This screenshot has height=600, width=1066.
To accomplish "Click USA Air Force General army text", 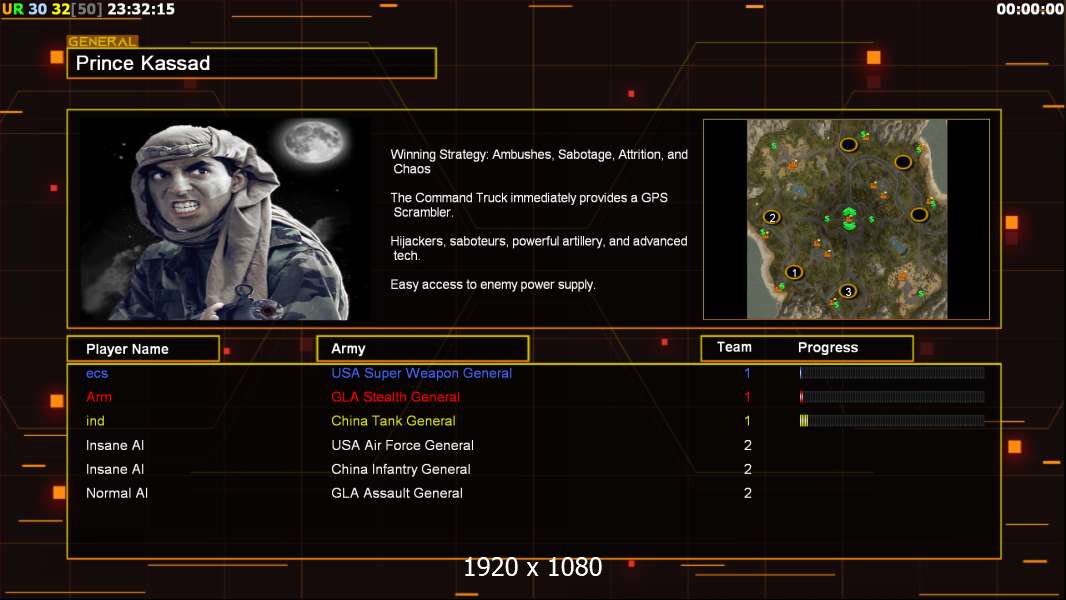I will tap(402, 445).
